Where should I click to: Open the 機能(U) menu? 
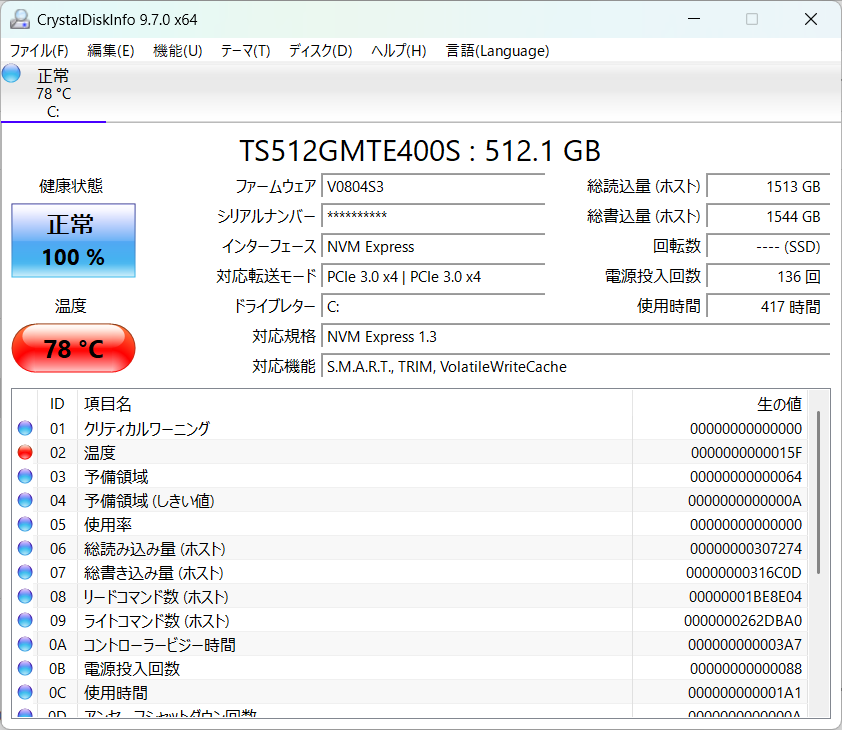coord(178,51)
